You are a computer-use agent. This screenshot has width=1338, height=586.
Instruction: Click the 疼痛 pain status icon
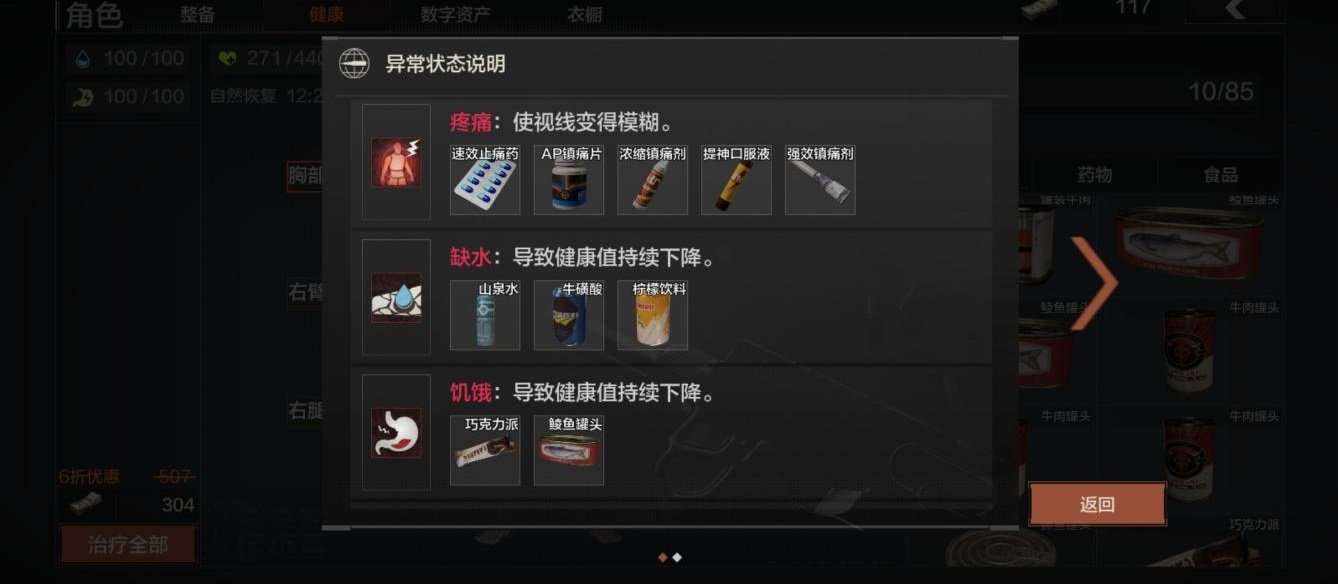tap(396, 162)
